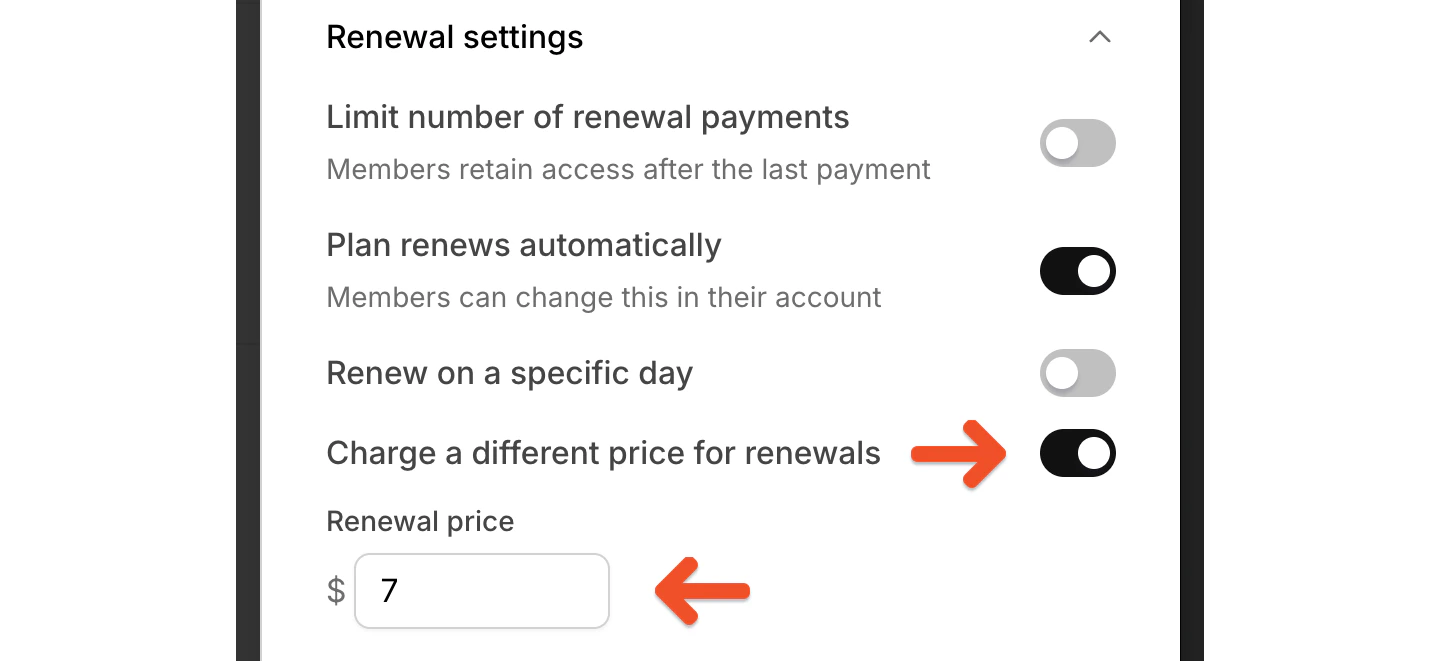
Task: Click the chevron next to Renewal settings
Action: click(x=1100, y=37)
